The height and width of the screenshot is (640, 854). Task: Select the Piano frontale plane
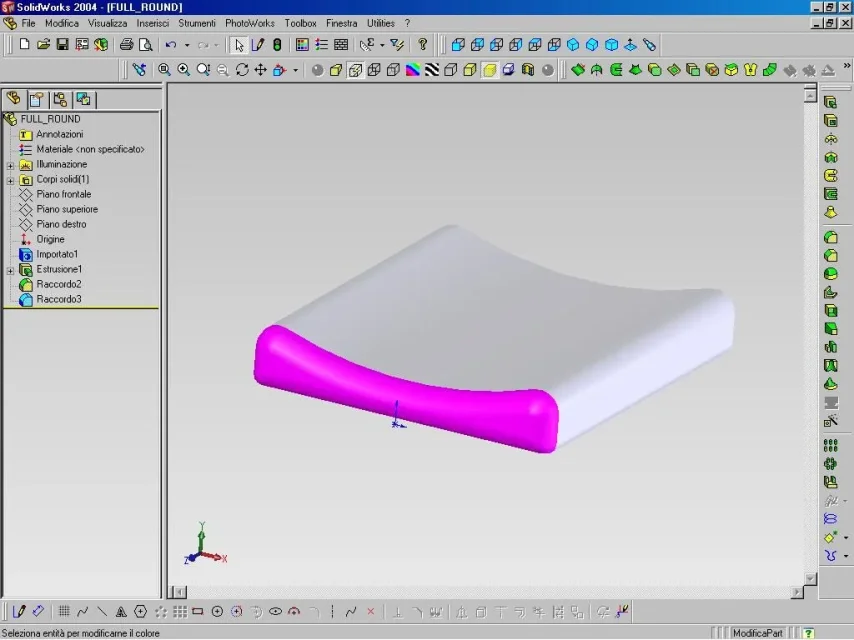[63, 194]
